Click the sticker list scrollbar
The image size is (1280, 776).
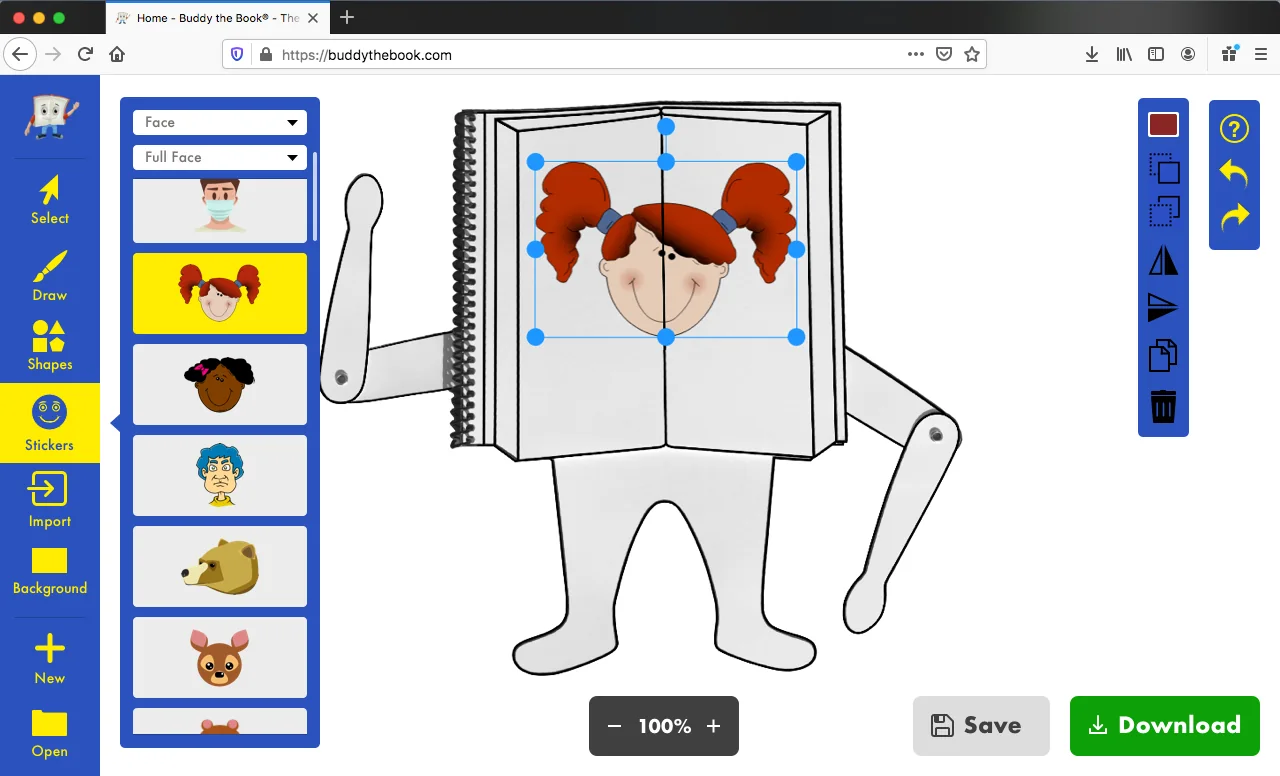click(315, 196)
